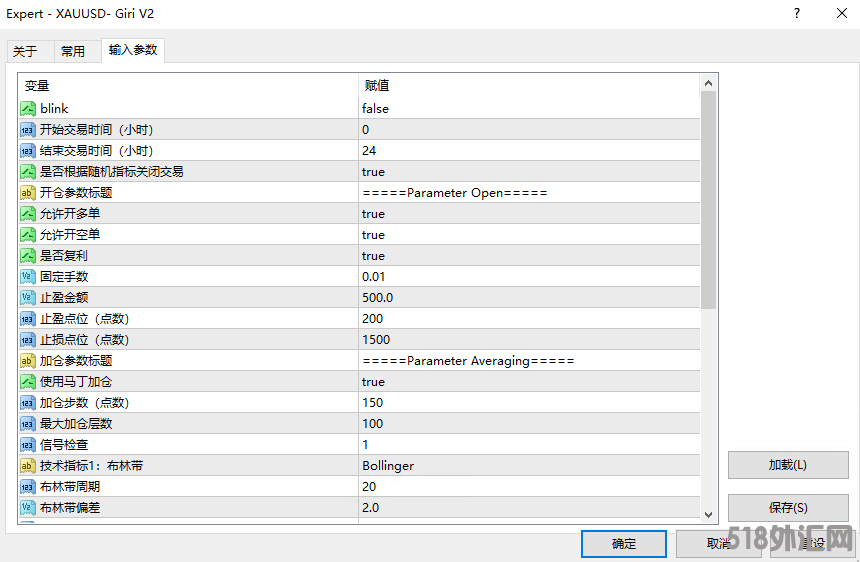Click the scrollbar up arrow
Image resolution: width=860 pixels, height=562 pixels.
[x=708, y=83]
